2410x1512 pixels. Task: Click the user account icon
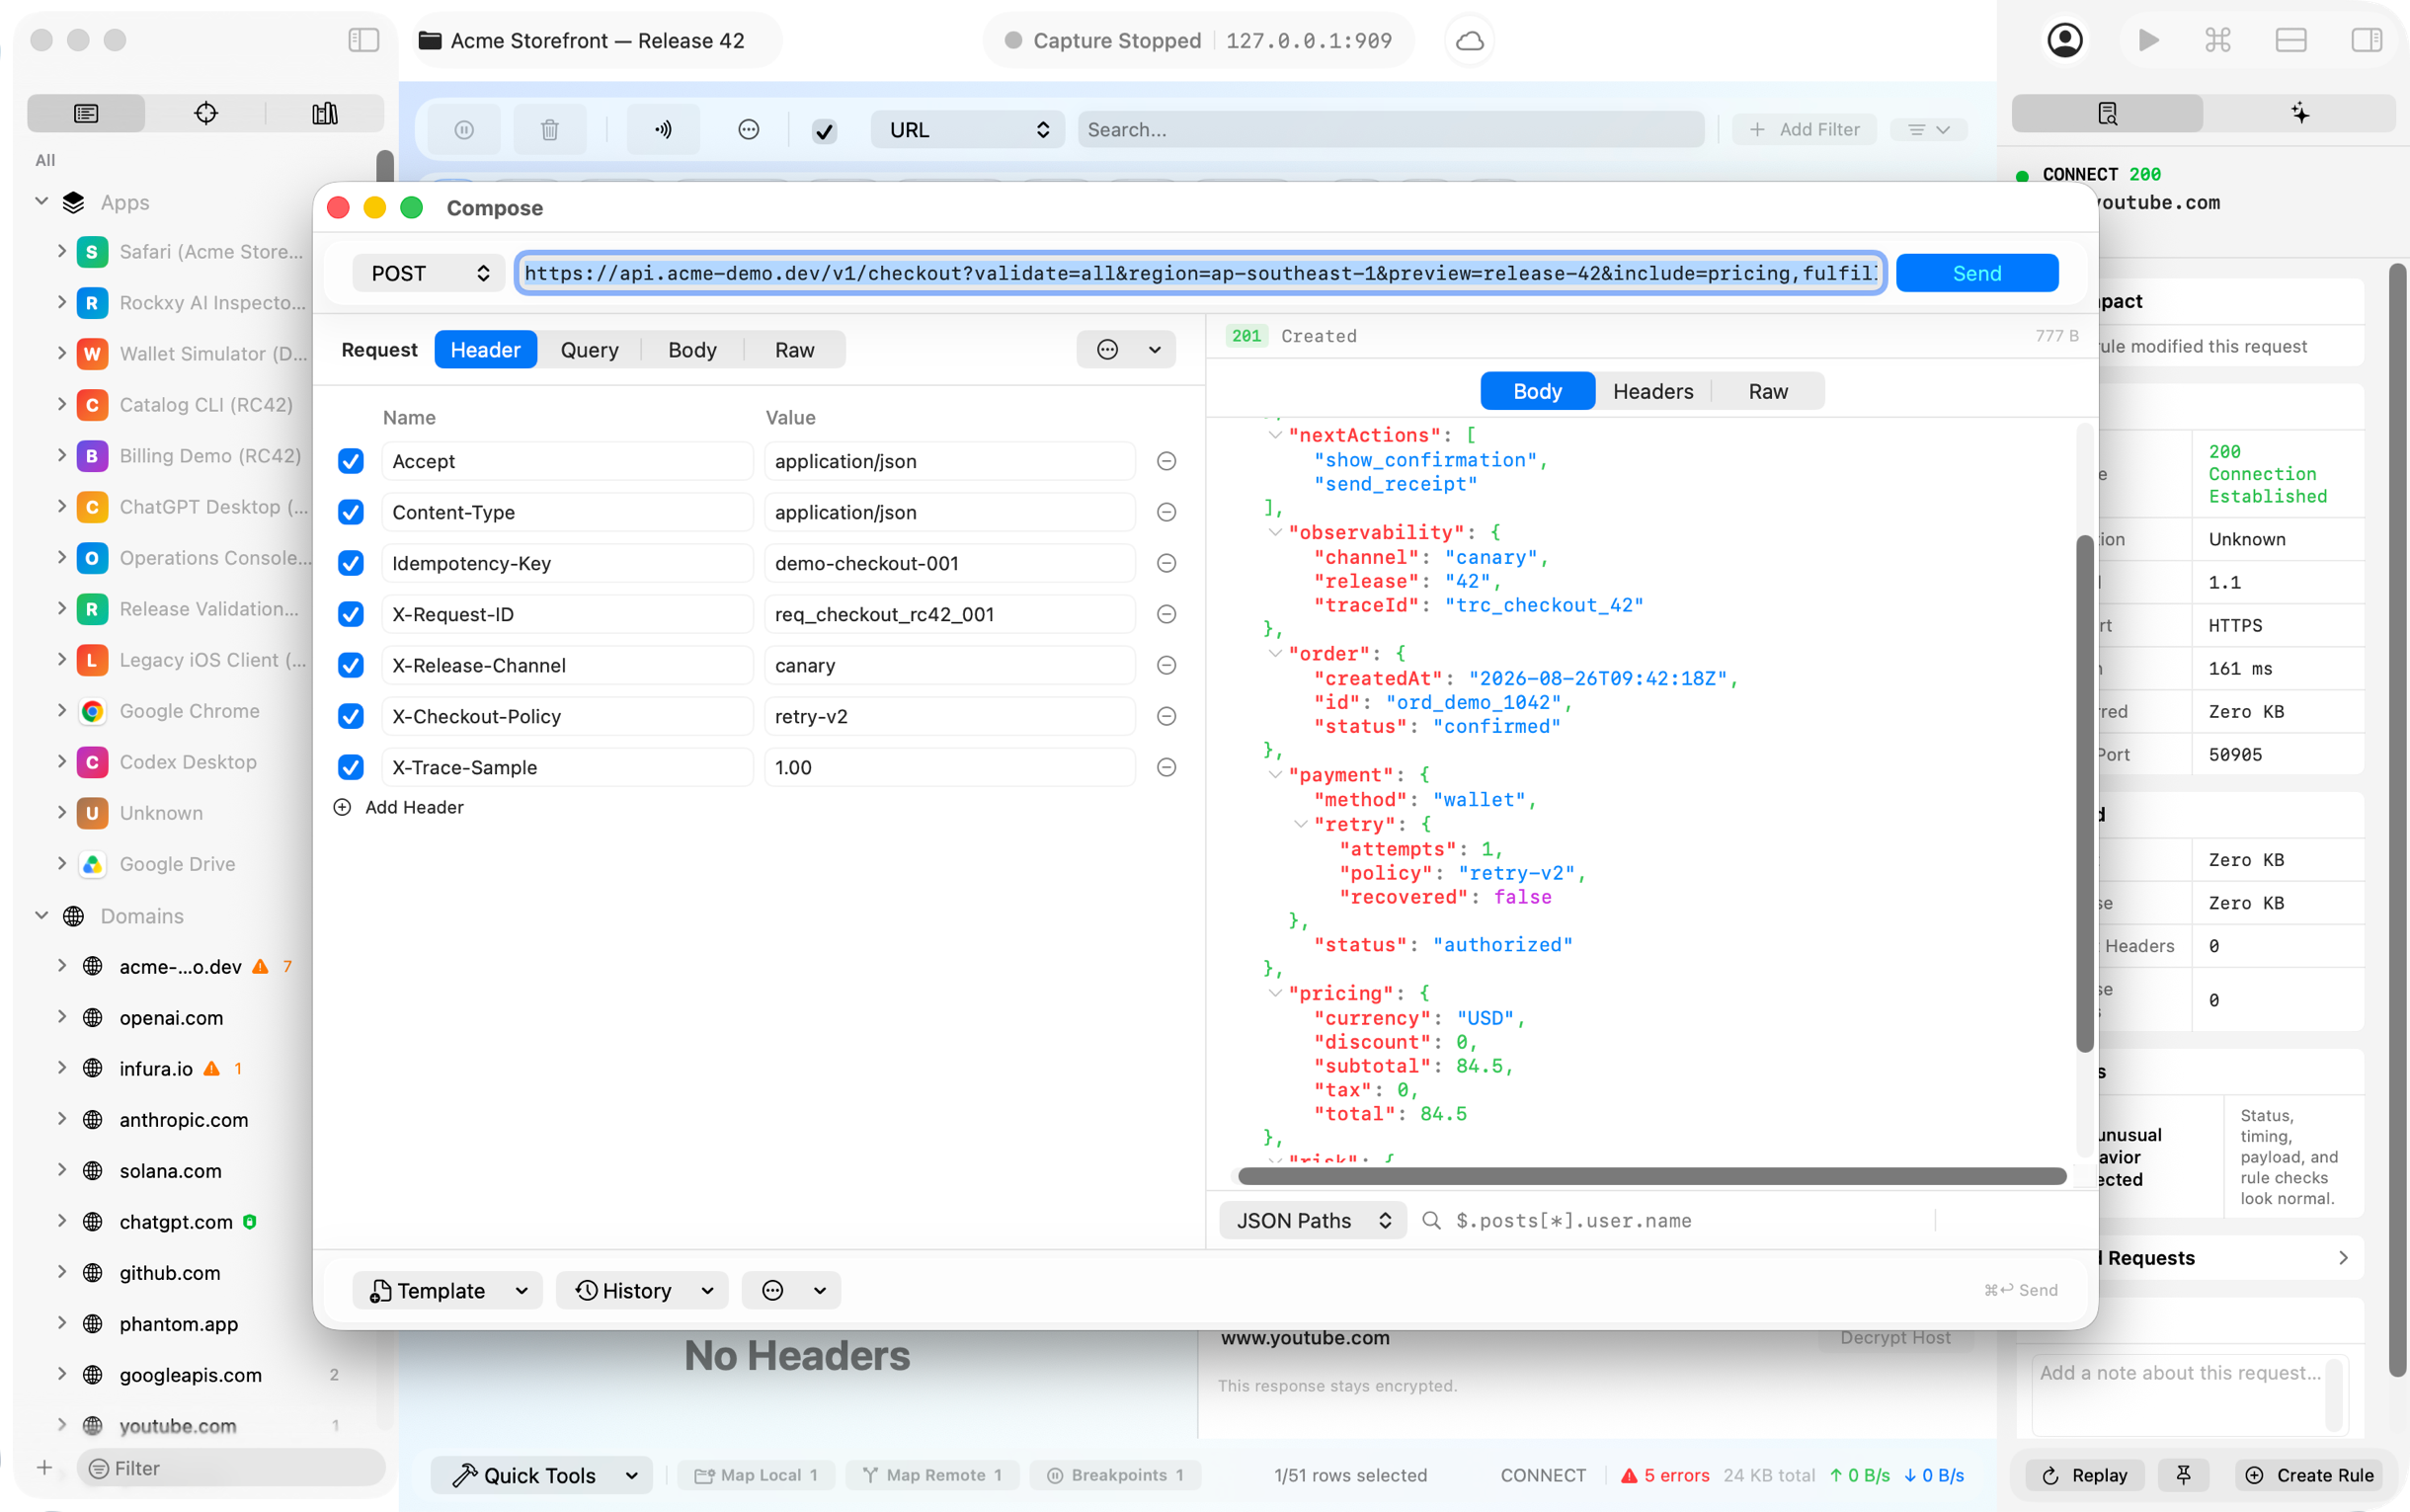pos(2065,41)
